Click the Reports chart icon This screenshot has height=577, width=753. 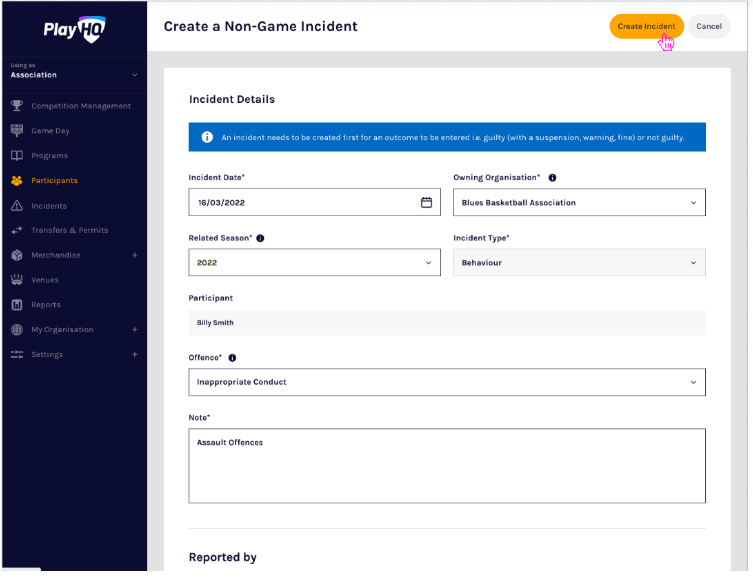[x=17, y=305]
